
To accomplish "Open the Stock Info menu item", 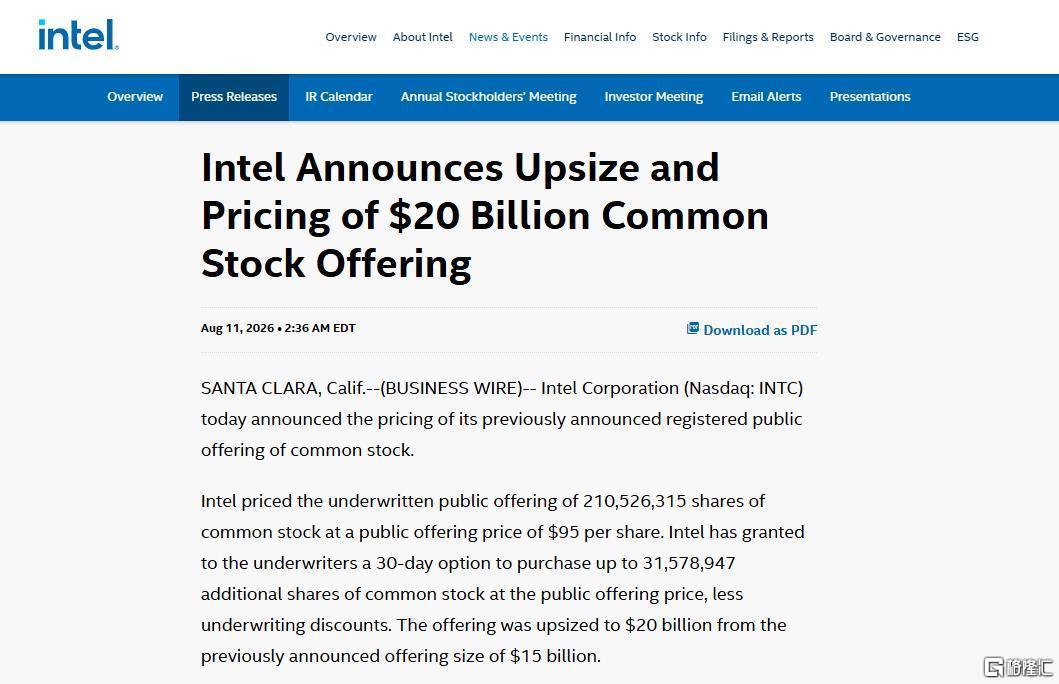I will [x=679, y=37].
